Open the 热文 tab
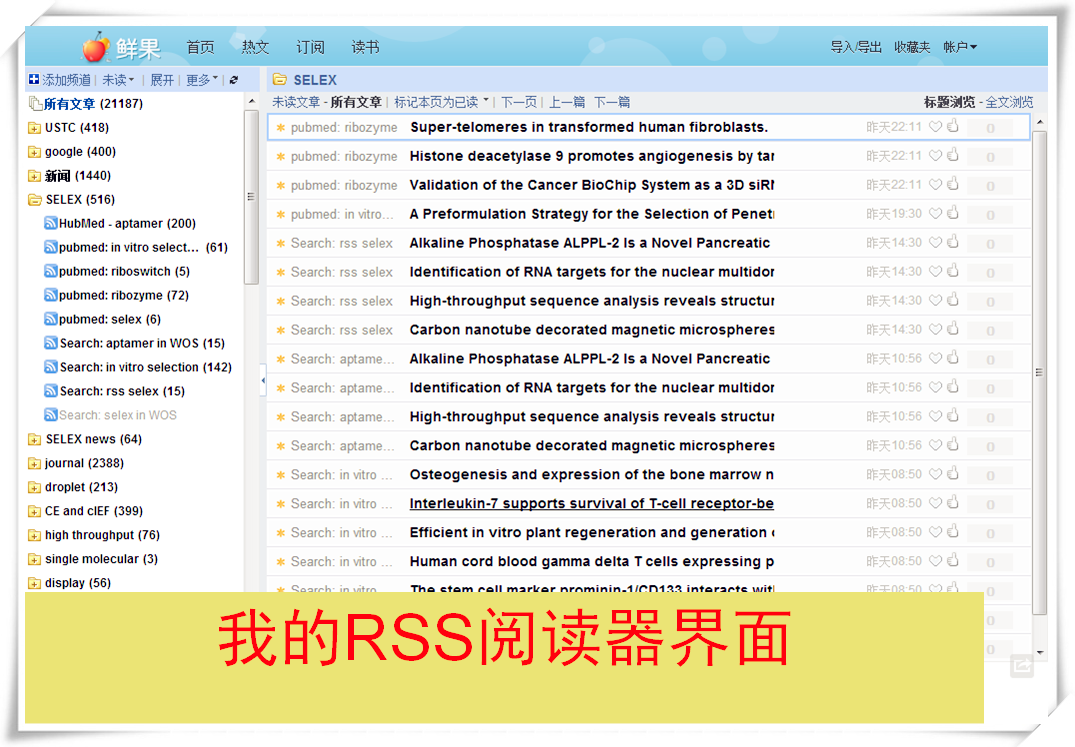Screen dimensions: 1075x747 click(255, 47)
